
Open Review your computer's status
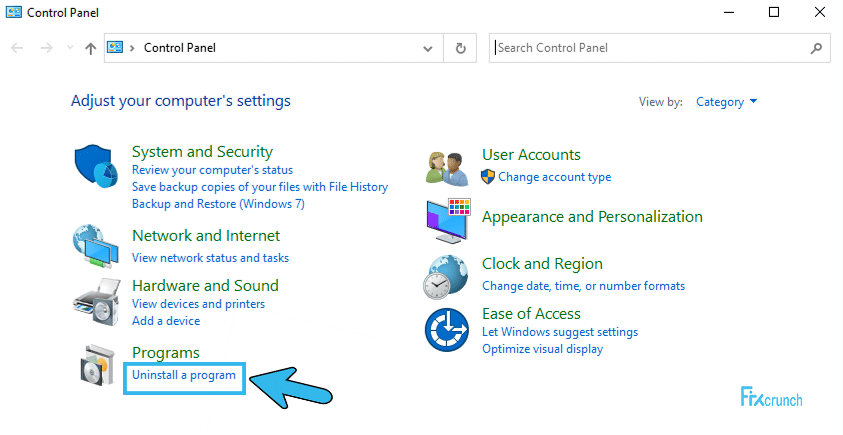pos(212,170)
